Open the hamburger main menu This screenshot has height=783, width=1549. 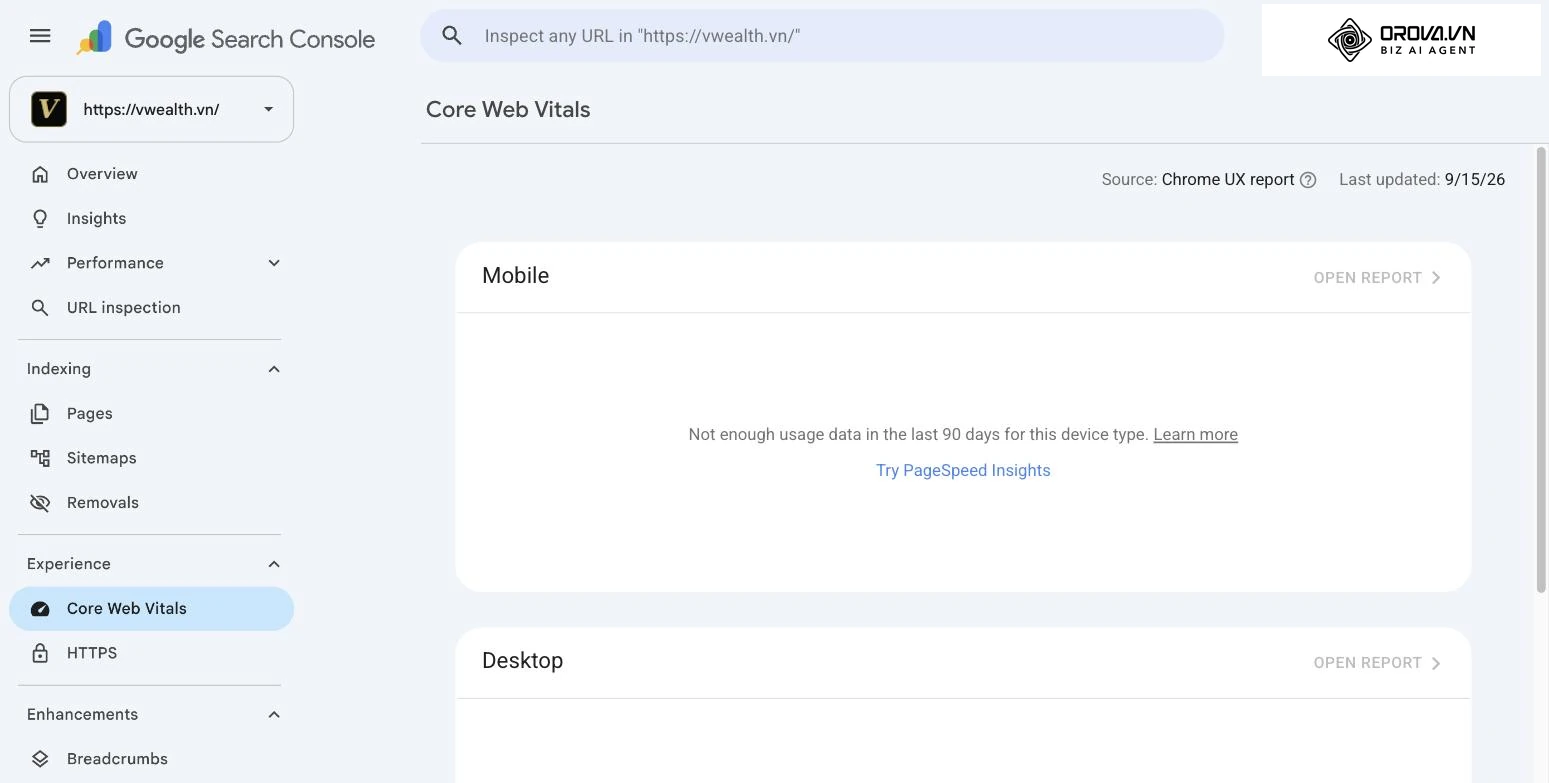[40, 36]
